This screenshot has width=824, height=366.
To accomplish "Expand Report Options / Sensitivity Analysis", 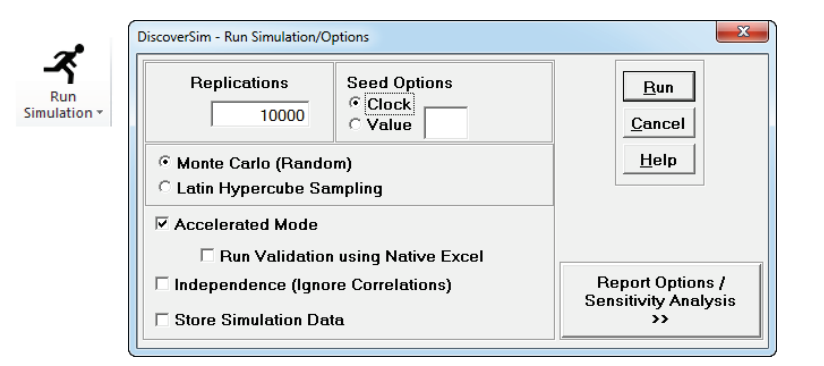I will [661, 300].
